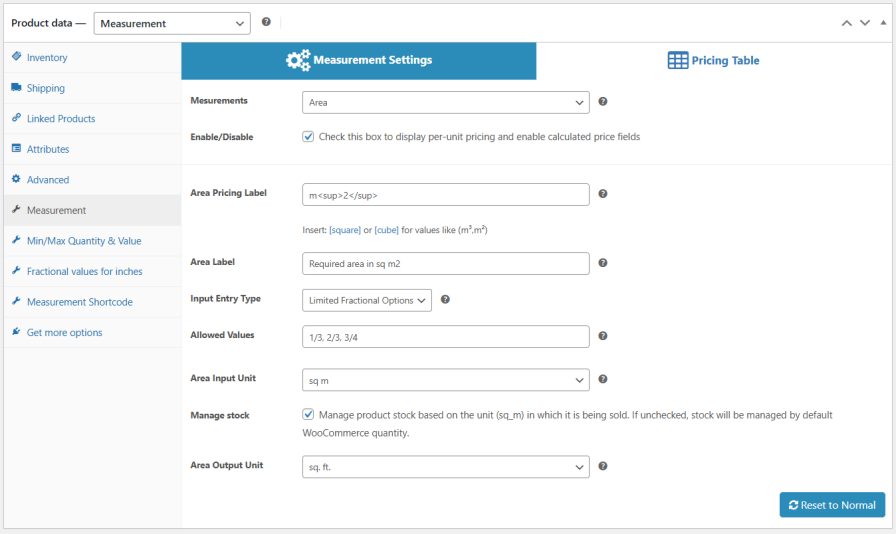Click the Advanced gear icon in sidebar
896x534 pixels.
[x=17, y=178]
